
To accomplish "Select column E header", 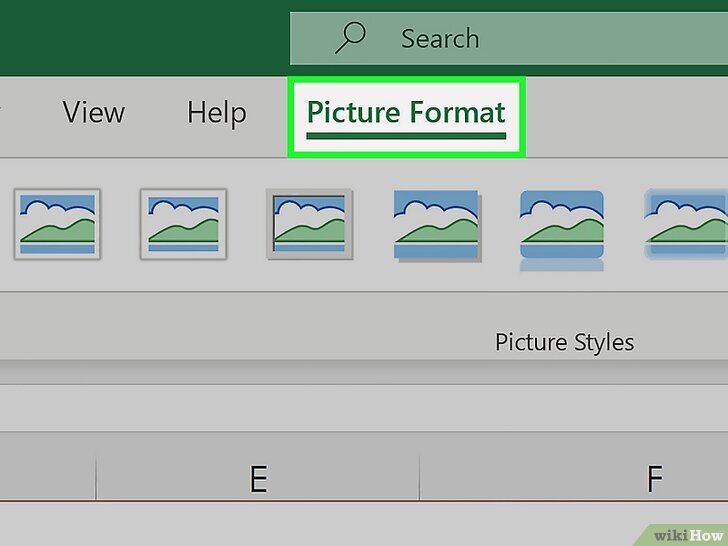I will (x=258, y=478).
